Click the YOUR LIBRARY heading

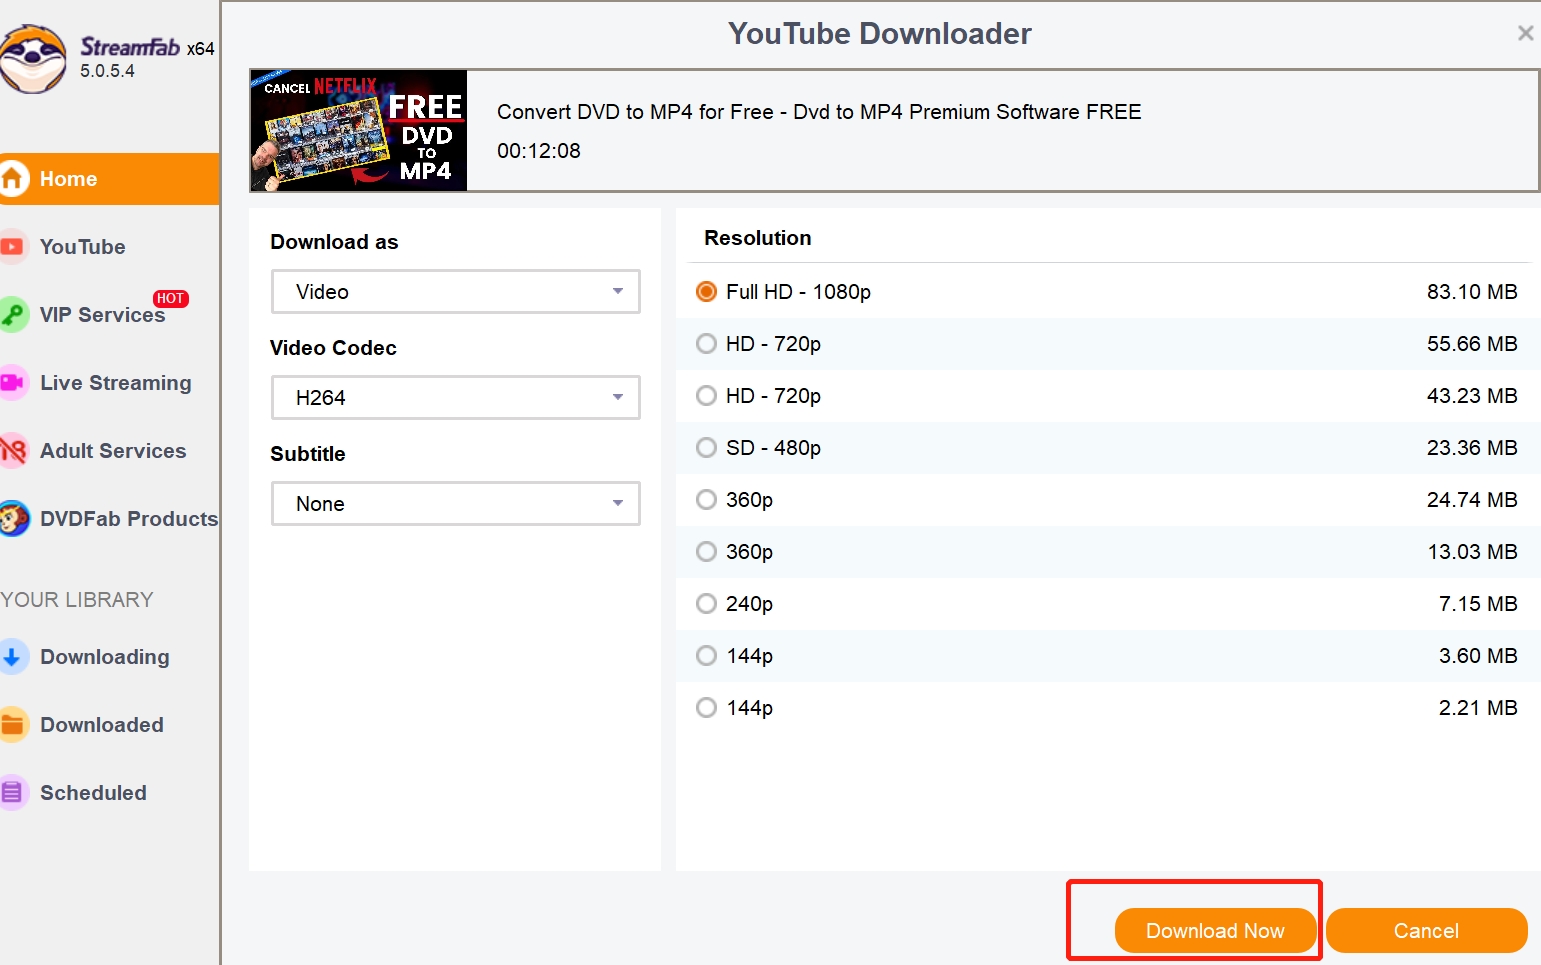[77, 600]
